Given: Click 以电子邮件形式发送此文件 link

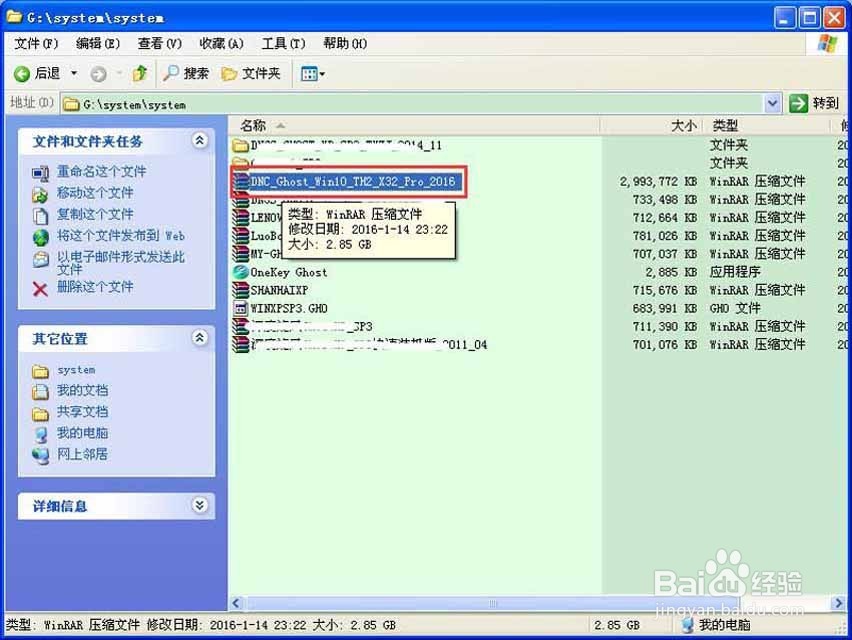Looking at the screenshot, I should (x=121, y=262).
